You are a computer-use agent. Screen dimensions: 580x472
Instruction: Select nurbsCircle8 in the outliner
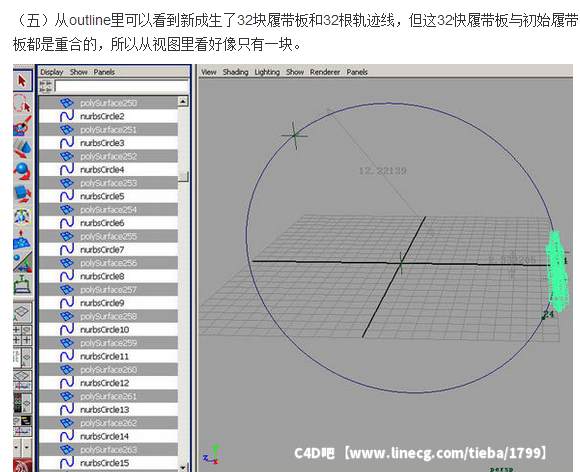point(108,276)
